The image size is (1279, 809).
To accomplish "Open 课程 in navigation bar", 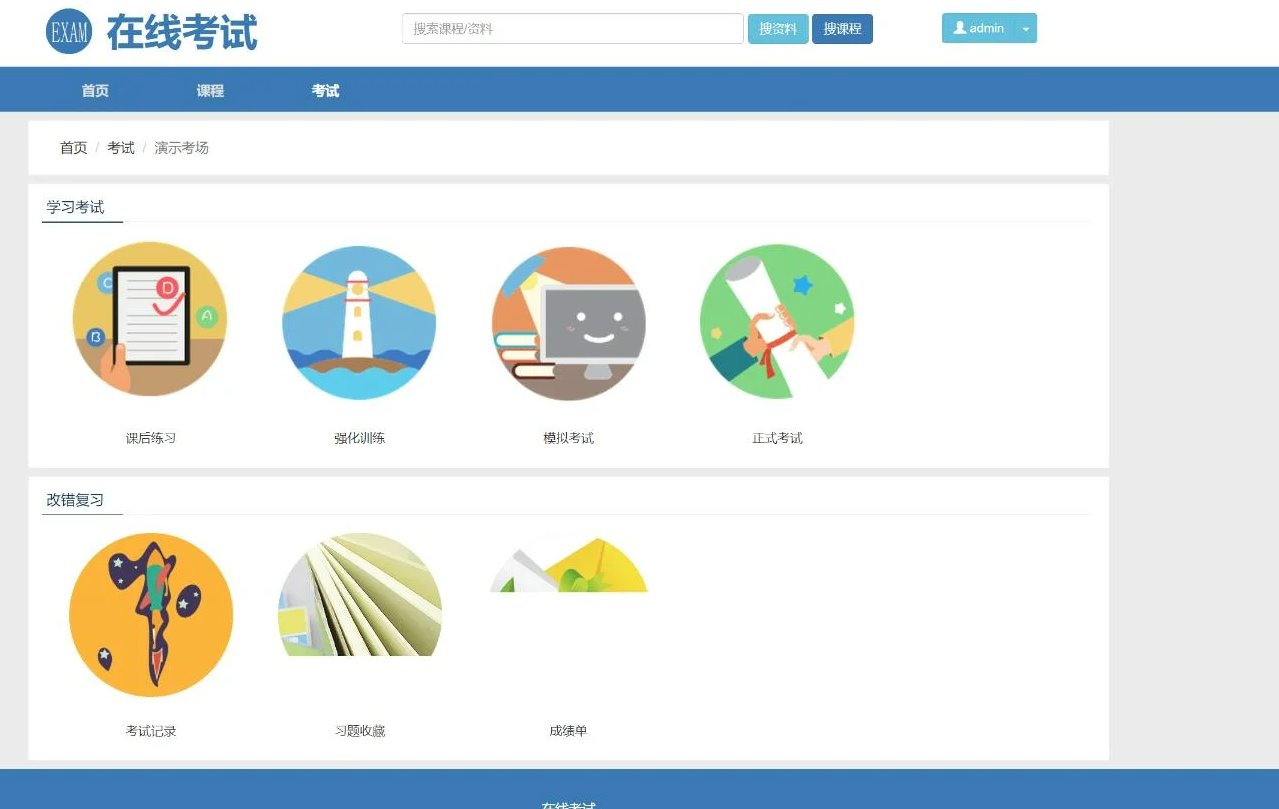I will click(x=210, y=91).
